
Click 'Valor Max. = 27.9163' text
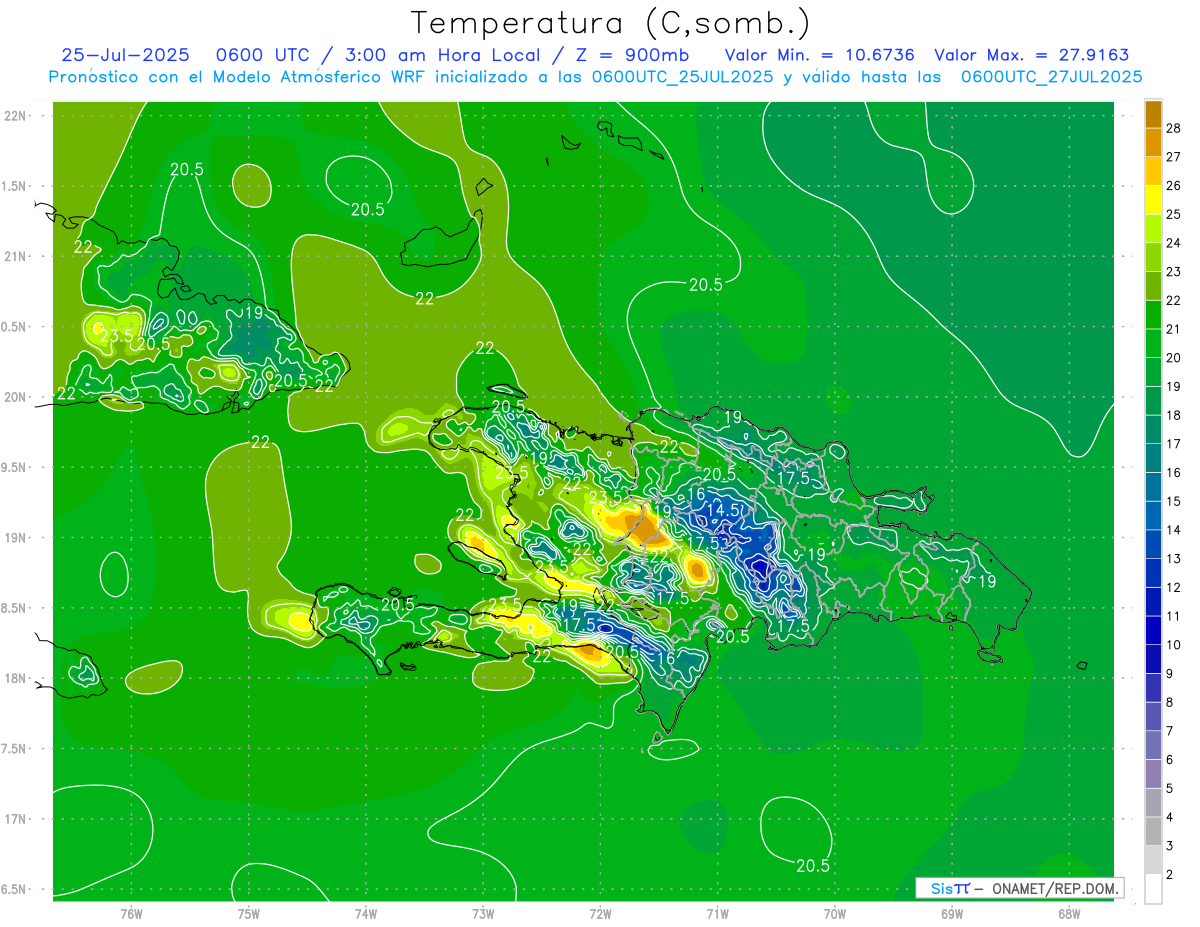[x=1032, y=56]
